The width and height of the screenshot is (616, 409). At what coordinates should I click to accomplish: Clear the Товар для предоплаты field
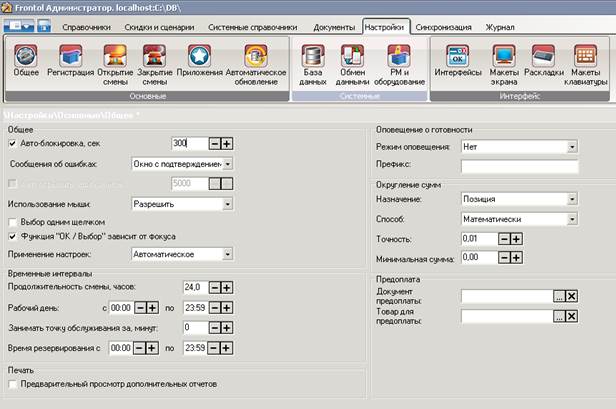572,318
